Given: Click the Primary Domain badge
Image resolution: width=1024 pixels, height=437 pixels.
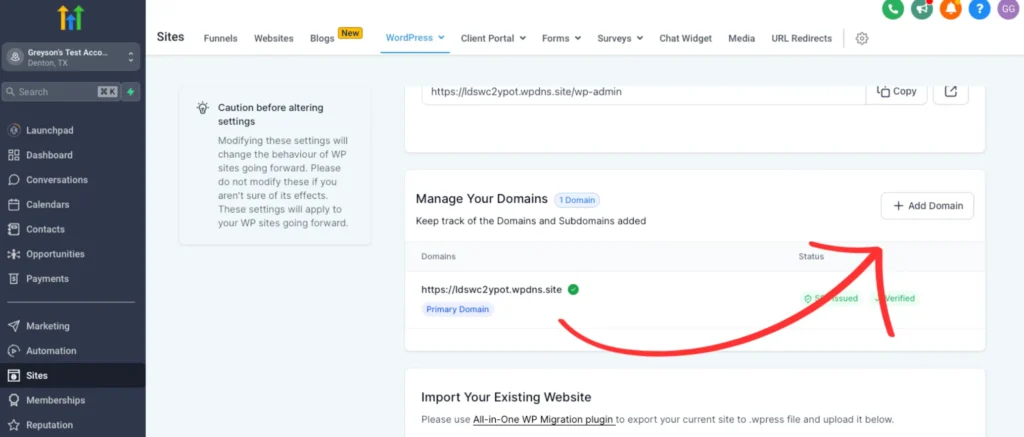Looking at the screenshot, I should [x=458, y=310].
